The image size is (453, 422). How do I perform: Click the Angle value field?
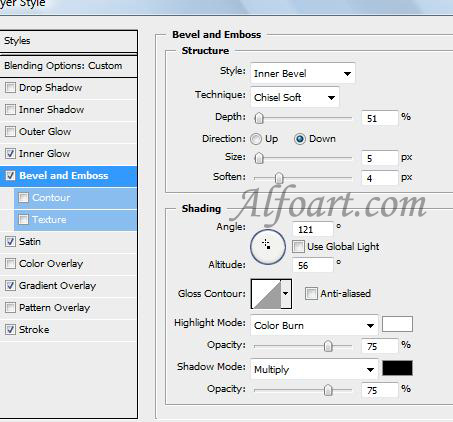click(313, 229)
